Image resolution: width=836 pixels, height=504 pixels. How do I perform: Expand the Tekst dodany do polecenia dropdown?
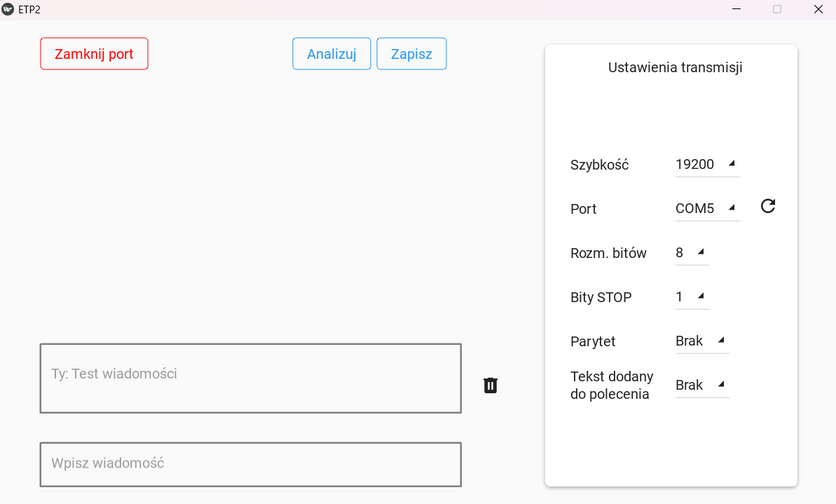(x=701, y=385)
